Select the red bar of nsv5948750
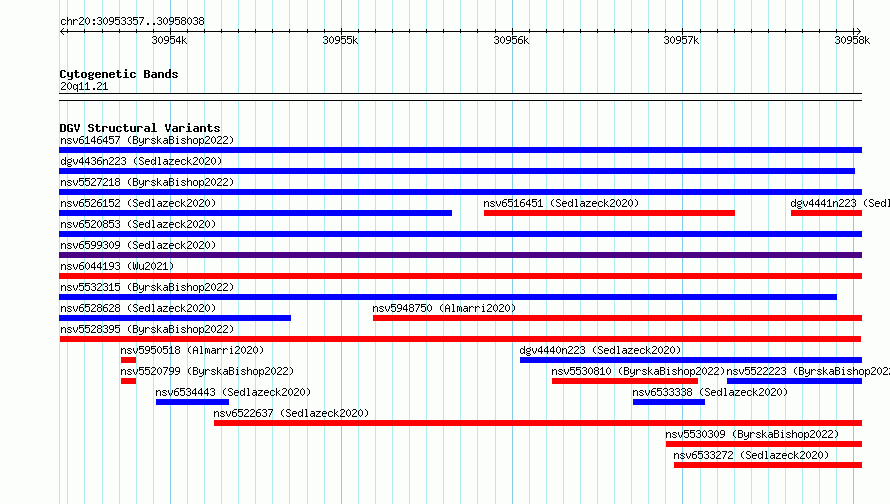890x504 pixels. pos(617,318)
